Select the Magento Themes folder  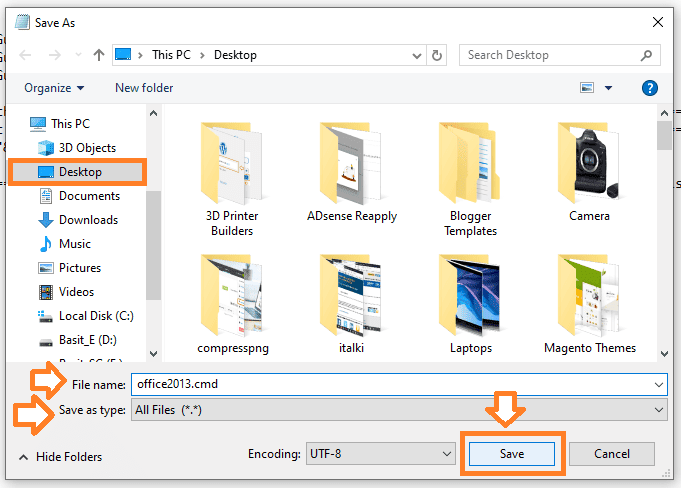point(590,304)
